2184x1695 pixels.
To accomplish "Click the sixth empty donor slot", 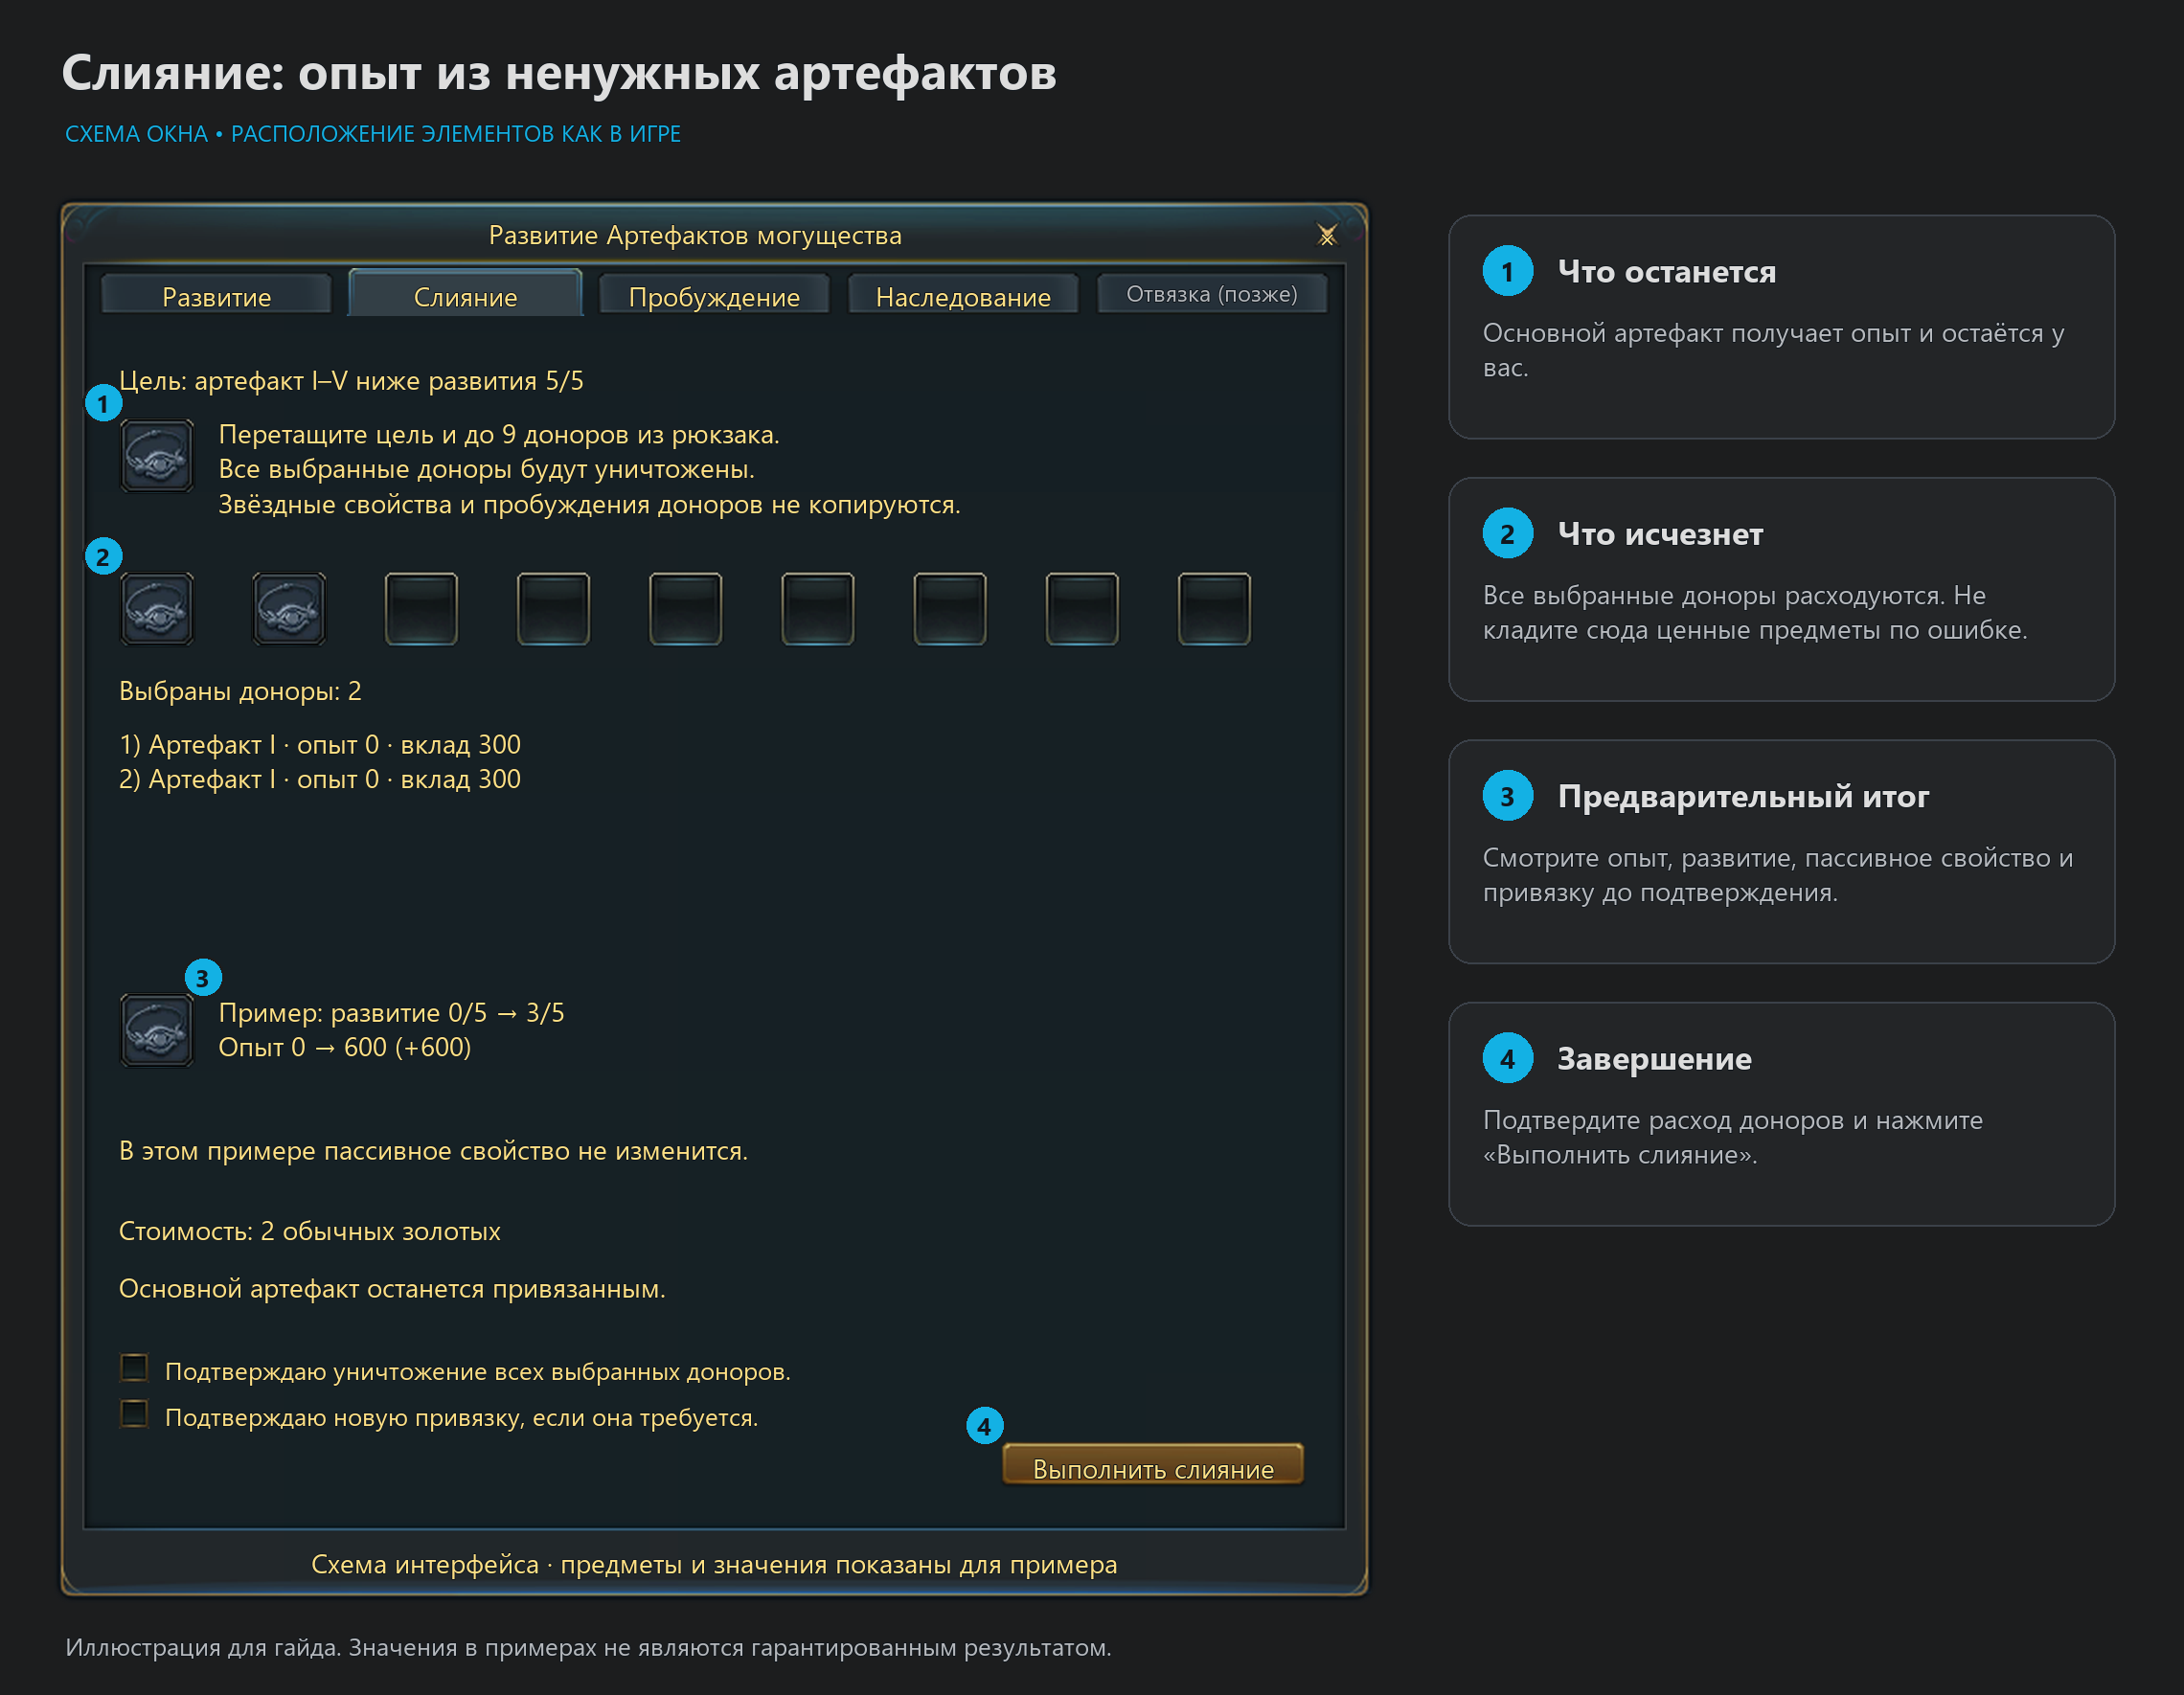I will coord(817,609).
